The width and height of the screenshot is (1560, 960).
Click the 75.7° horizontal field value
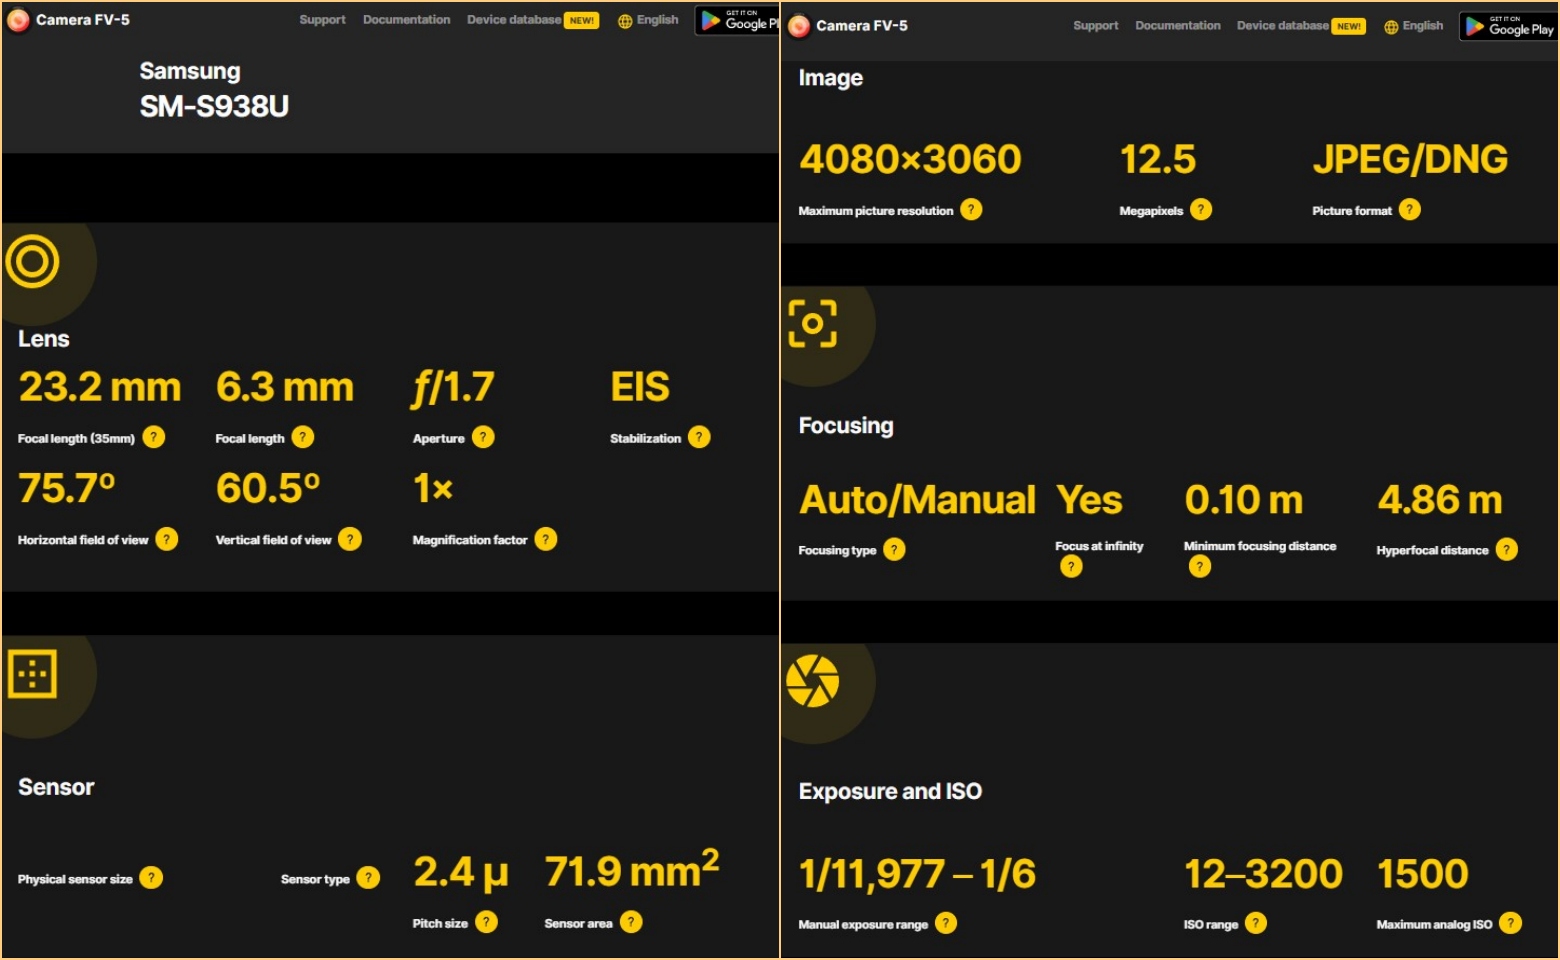pyautogui.click(x=67, y=489)
